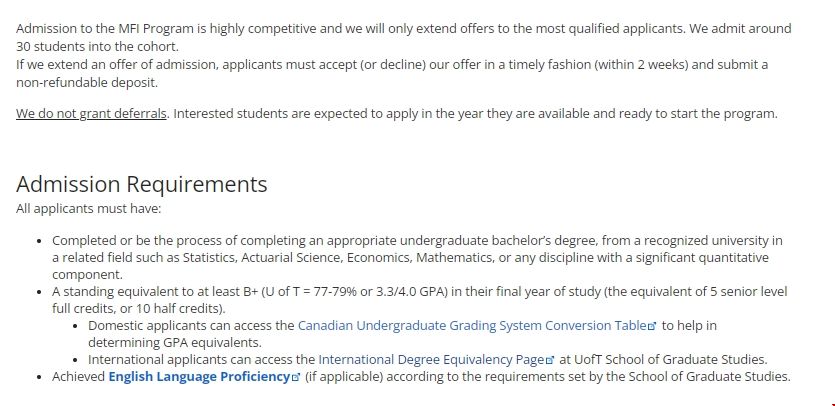Follow the English Language Proficiency link
The image size is (835, 406).
tap(198, 377)
